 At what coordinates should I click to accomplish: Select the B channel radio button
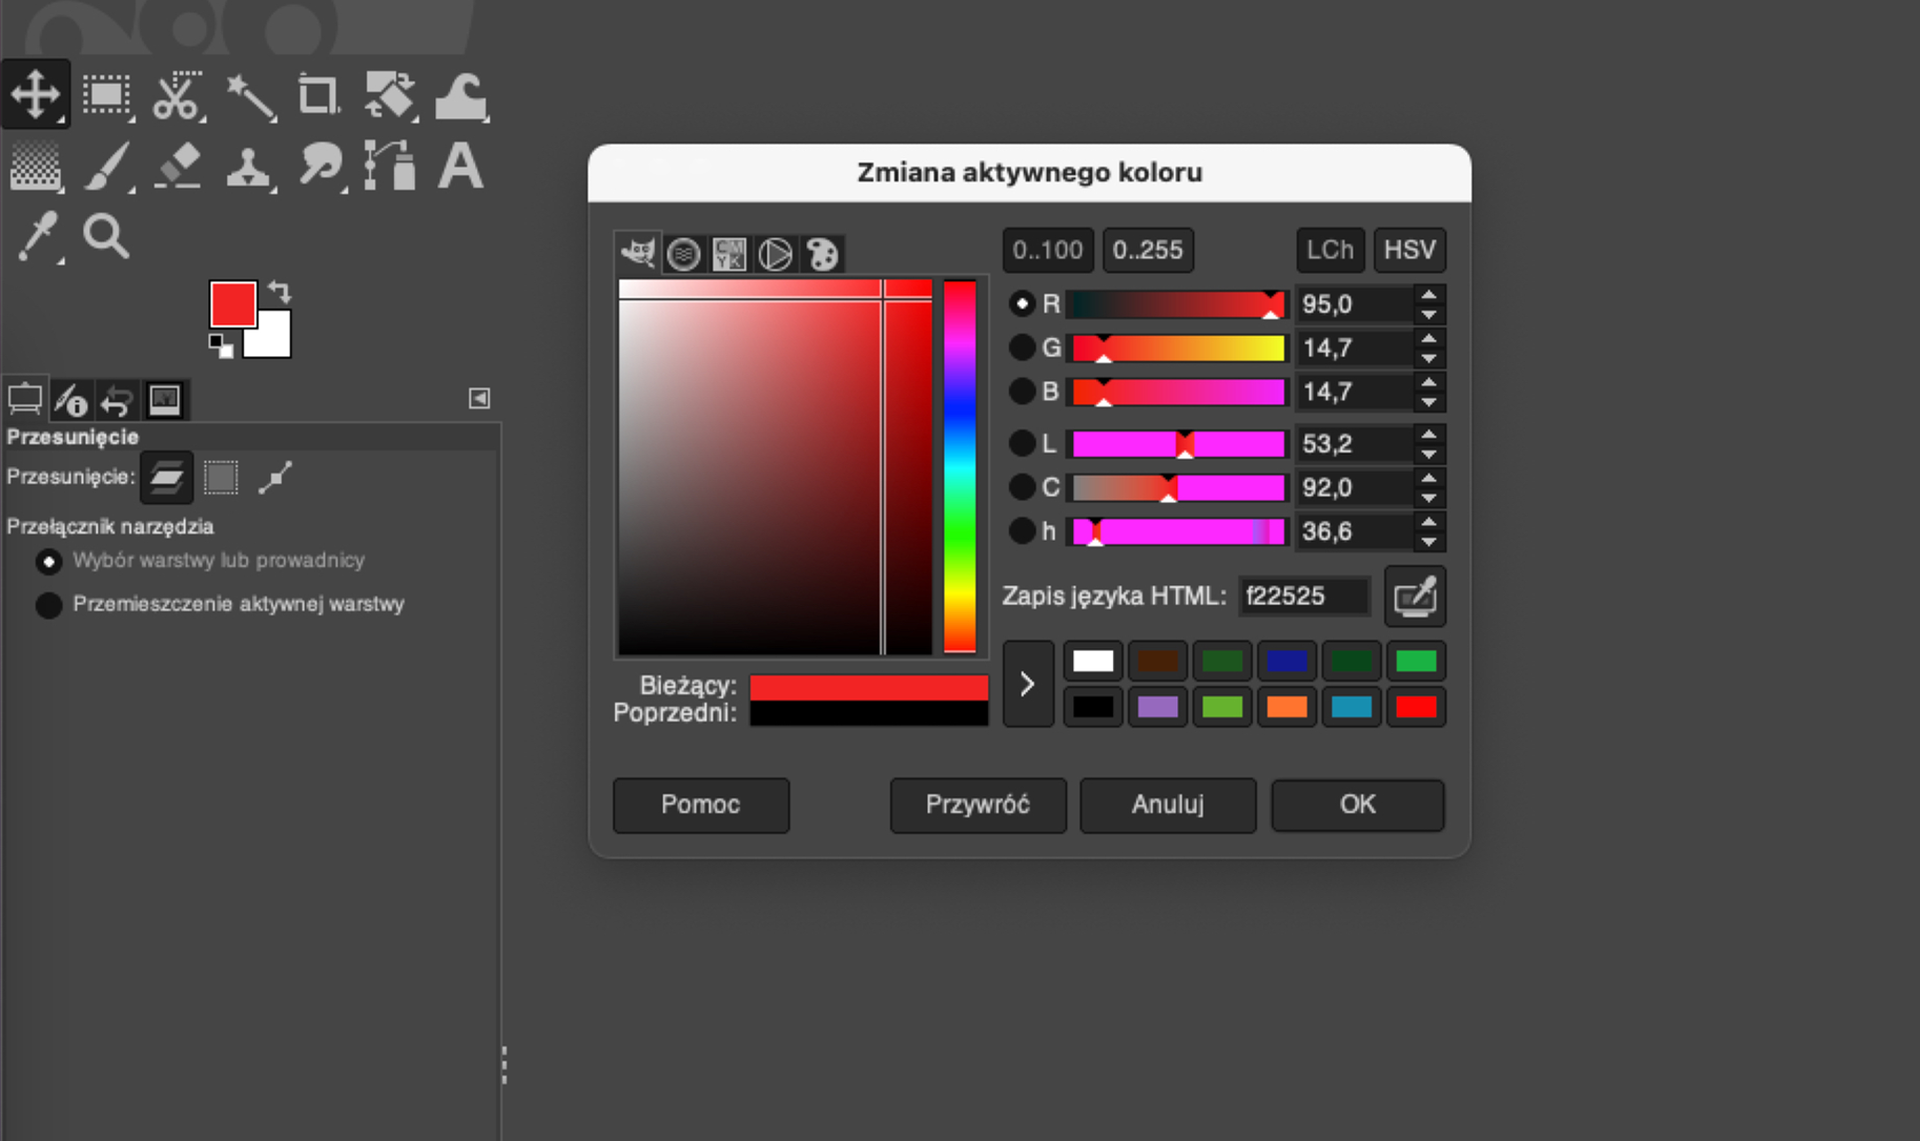pyautogui.click(x=1022, y=391)
